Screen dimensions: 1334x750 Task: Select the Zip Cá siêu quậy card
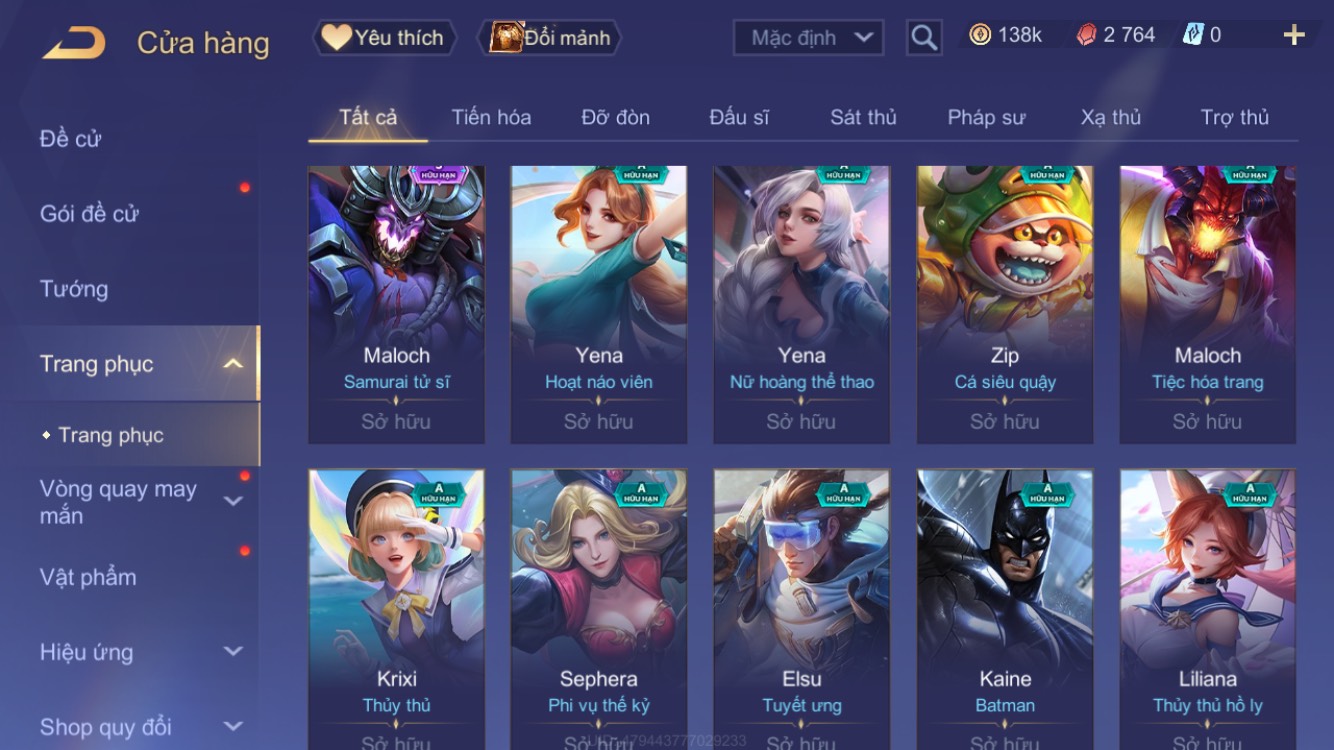[x=1005, y=305]
